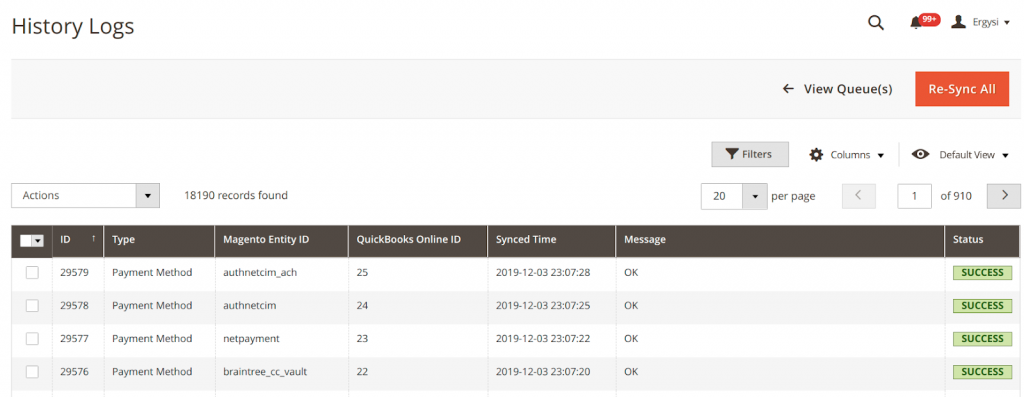Open the View Queue(s) link

pos(837,89)
